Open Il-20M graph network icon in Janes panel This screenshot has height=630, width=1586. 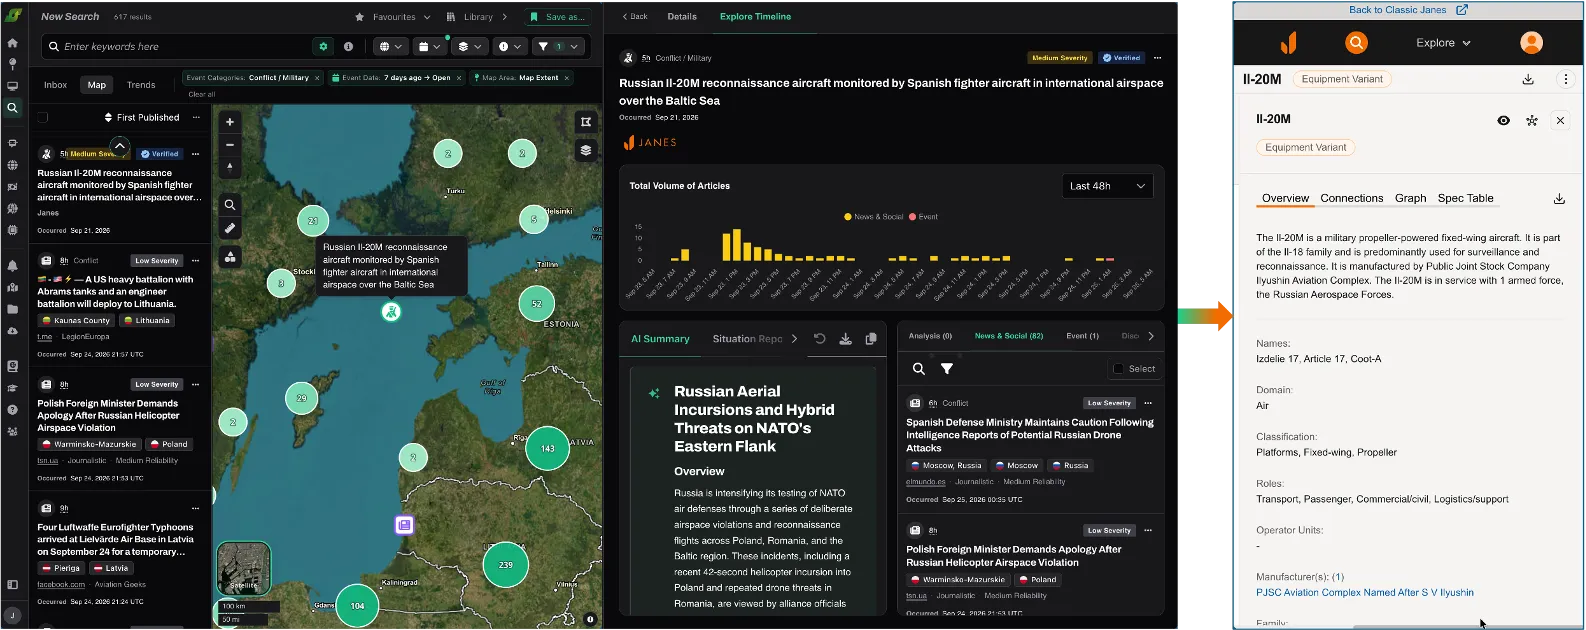1531,120
